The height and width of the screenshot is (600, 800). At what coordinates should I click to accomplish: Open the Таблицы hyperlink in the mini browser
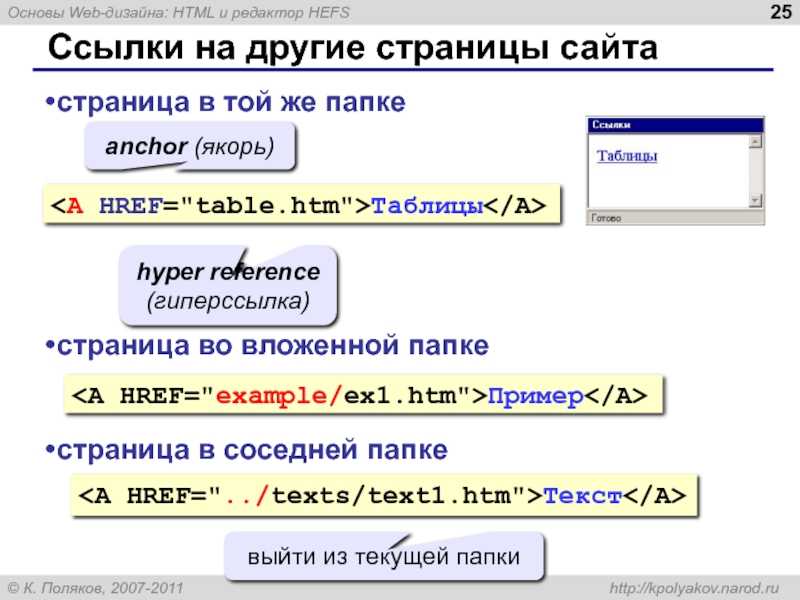click(x=627, y=156)
